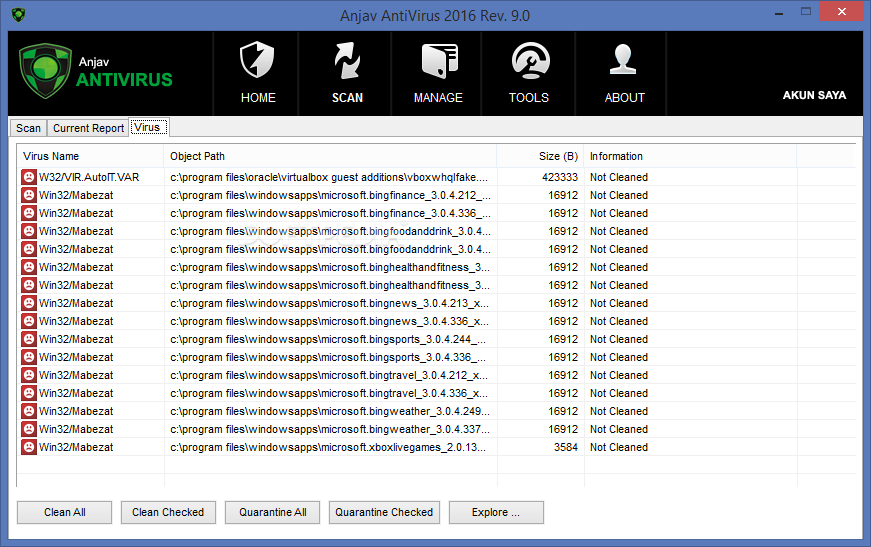Click the size value 3584
The width and height of the screenshot is (871, 547).
point(566,447)
